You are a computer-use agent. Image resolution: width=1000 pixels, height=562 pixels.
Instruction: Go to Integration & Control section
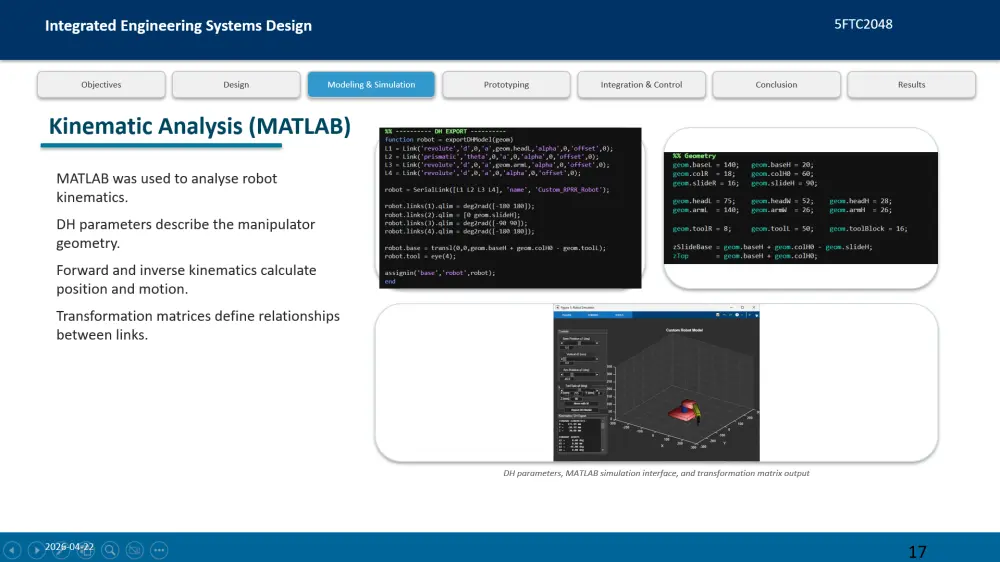[x=641, y=84]
